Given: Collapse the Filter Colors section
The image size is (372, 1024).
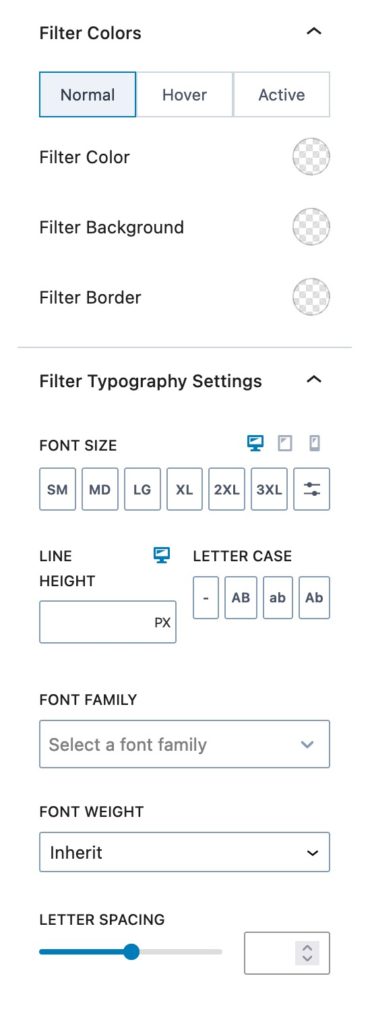Looking at the screenshot, I should [315, 31].
